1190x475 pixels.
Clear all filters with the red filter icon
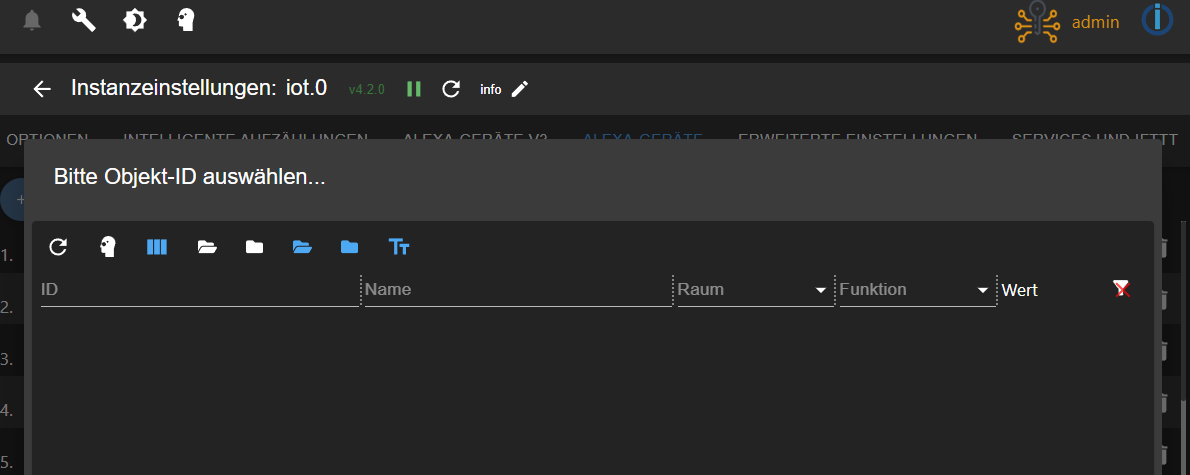[1122, 289]
